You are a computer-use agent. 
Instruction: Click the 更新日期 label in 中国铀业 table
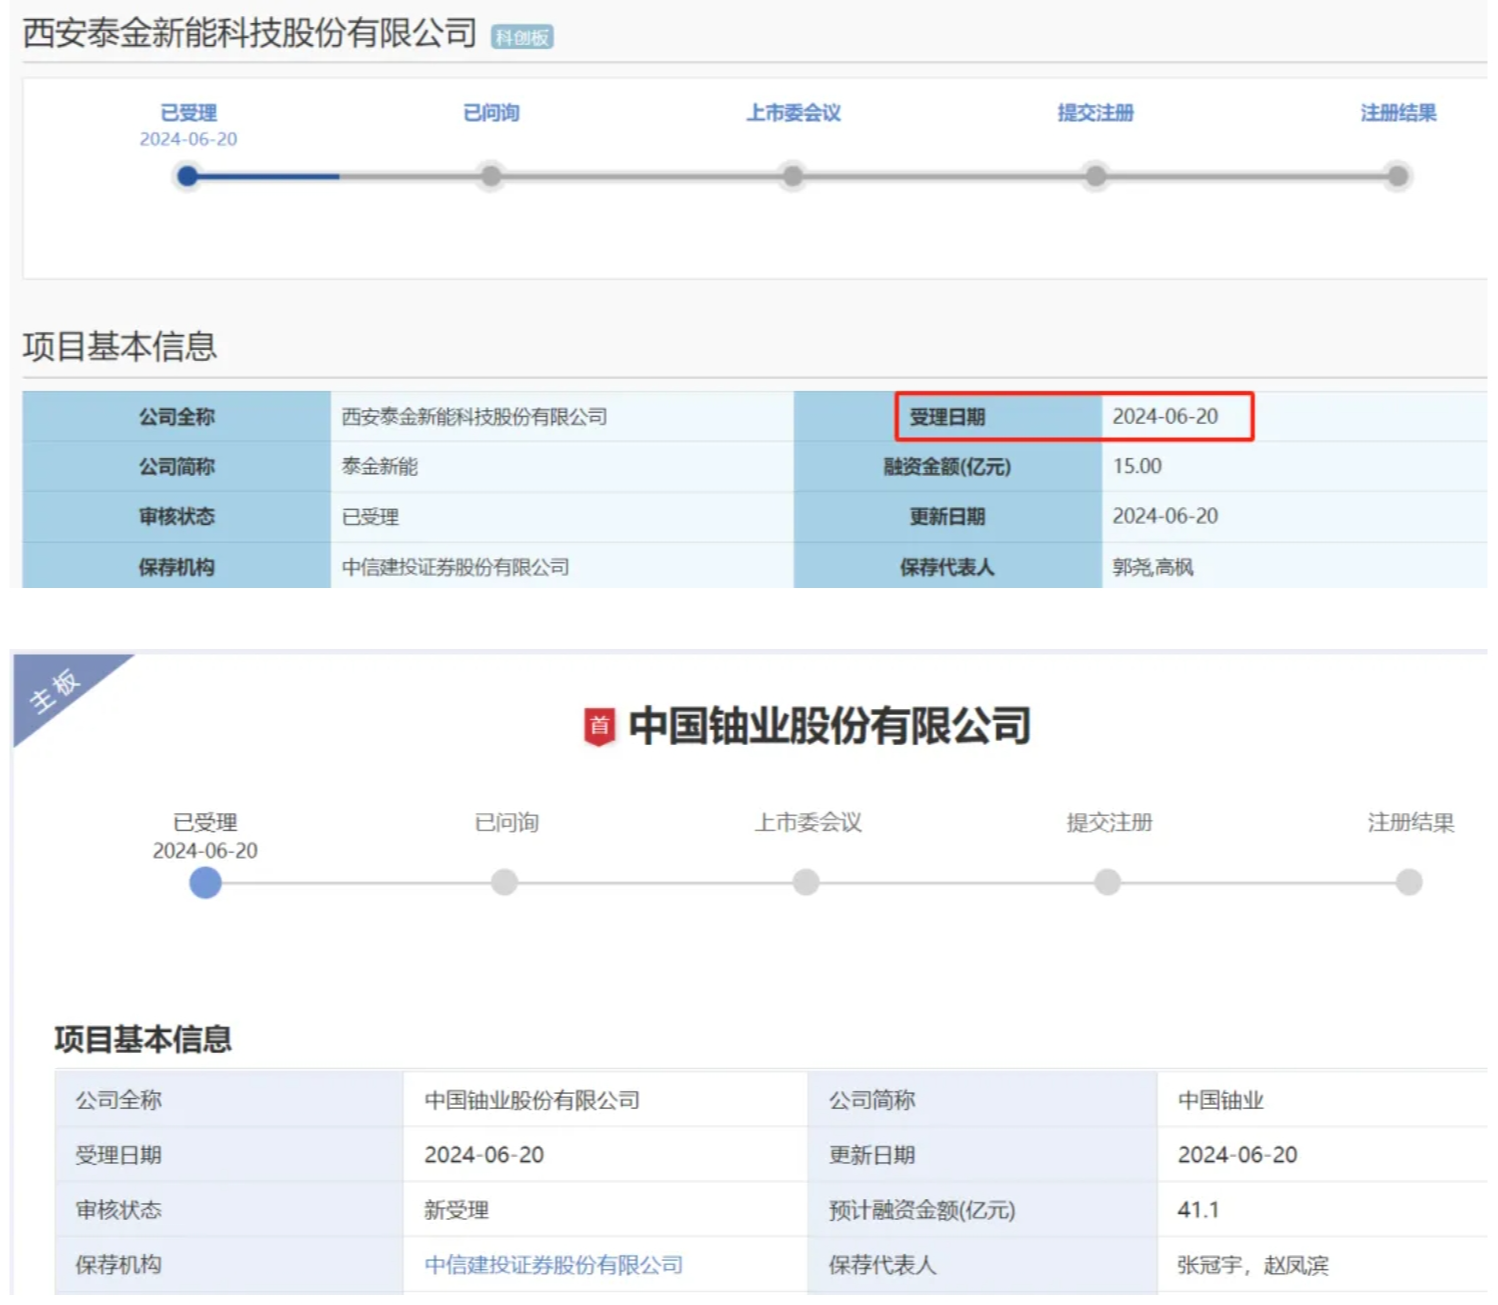click(x=872, y=1155)
